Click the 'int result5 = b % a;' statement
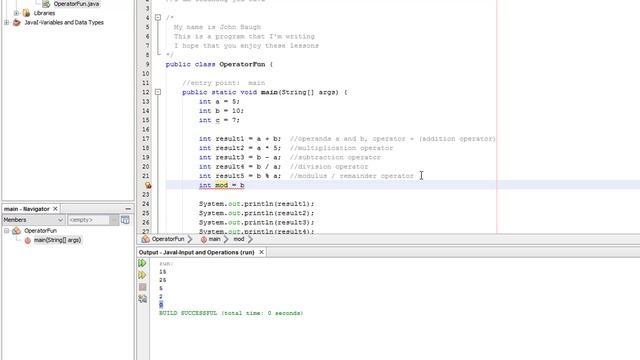 pyautogui.click(x=240, y=176)
